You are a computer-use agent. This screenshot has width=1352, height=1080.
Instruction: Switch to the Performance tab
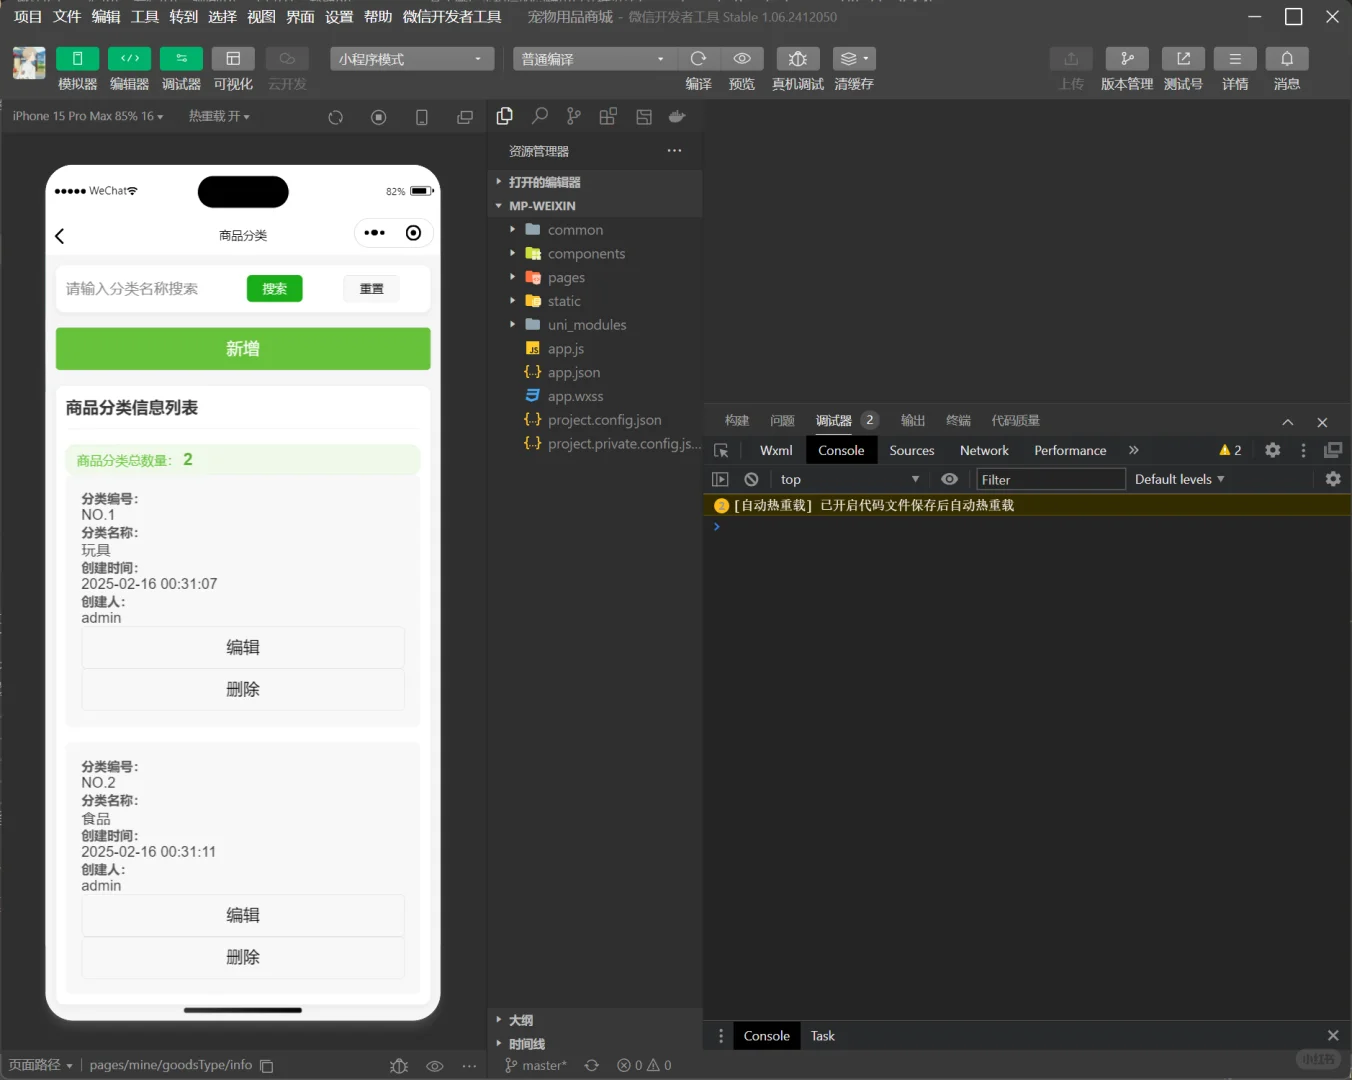1070,451
